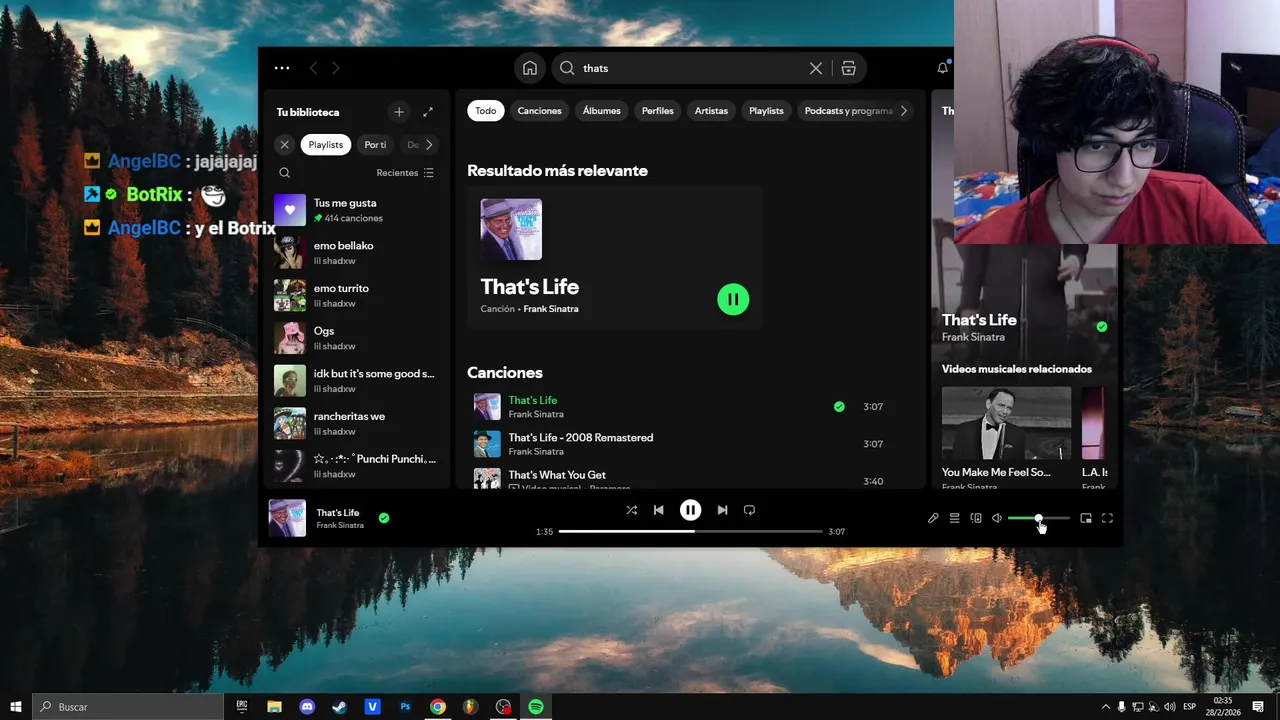Screen dimensions: 1280x720
Task: Toggle saved checkmark on That's Life row
Action: pos(839,407)
